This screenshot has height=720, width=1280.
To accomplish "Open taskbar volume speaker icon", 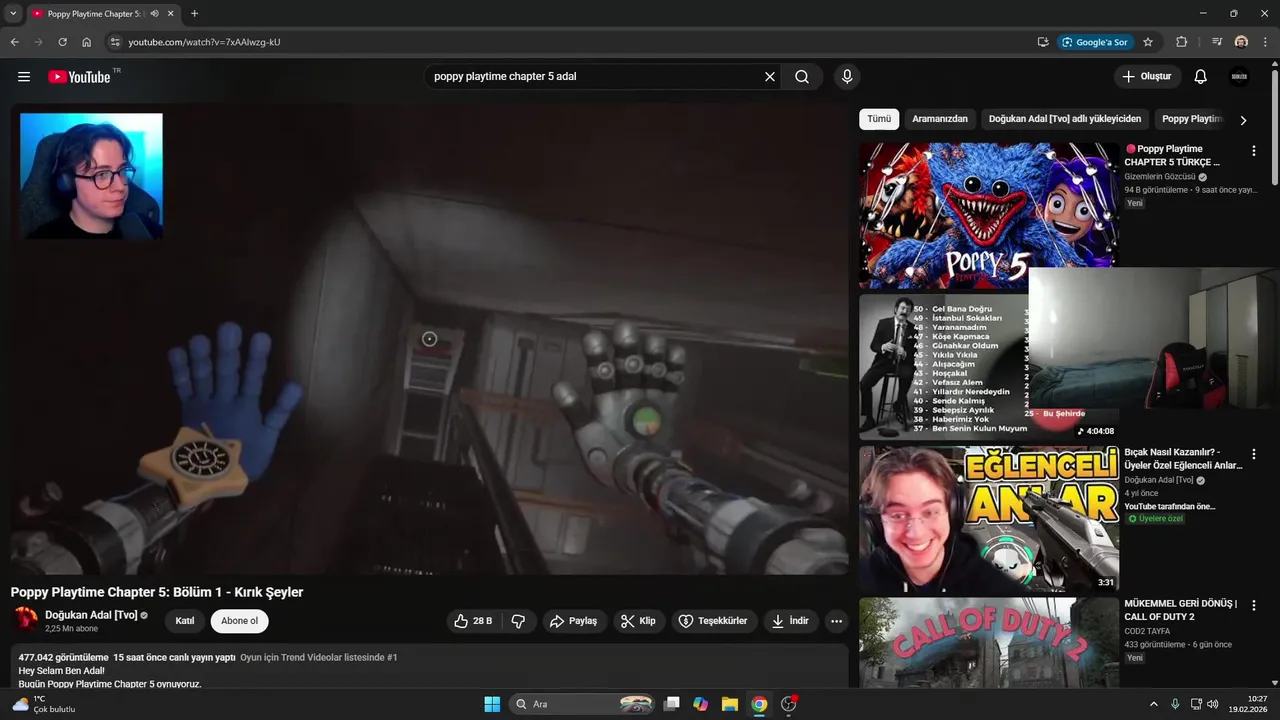I will [x=1212, y=704].
